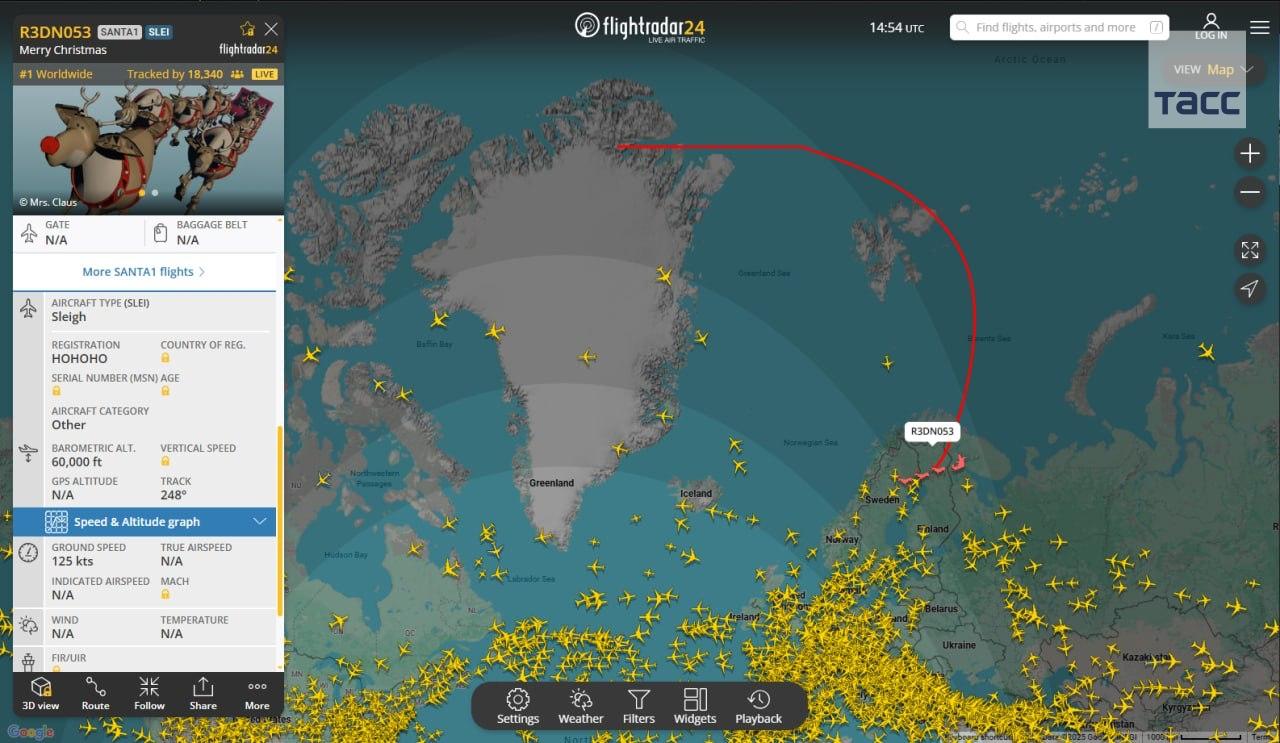Open the hamburger menu at top right
Viewport: 1280px width, 743px height.
point(1260,27)
